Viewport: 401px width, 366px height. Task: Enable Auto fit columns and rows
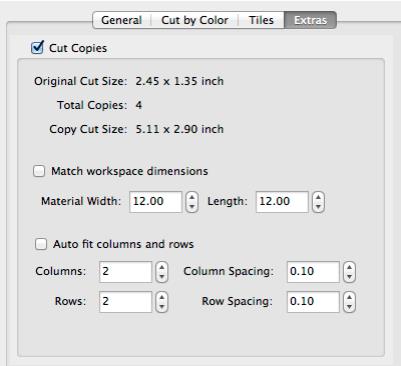pos(41,244)
